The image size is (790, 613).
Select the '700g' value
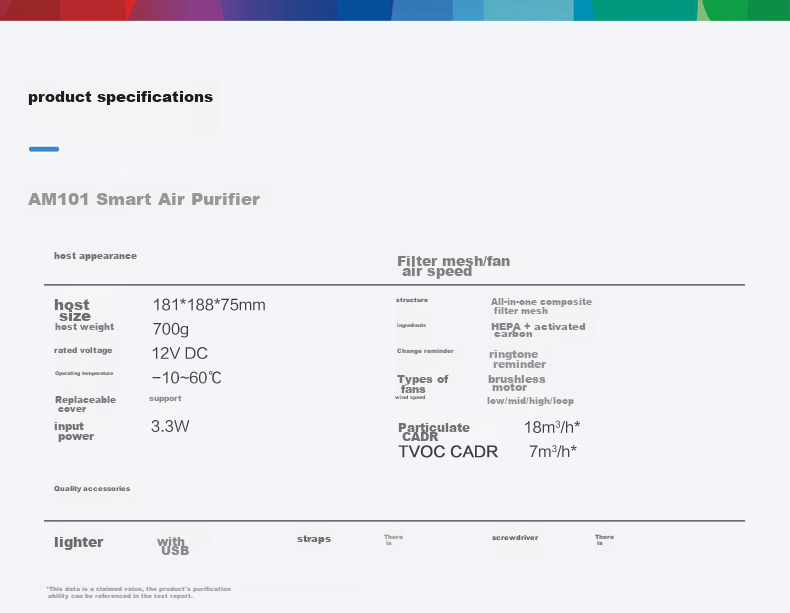[x=171, y=329]
